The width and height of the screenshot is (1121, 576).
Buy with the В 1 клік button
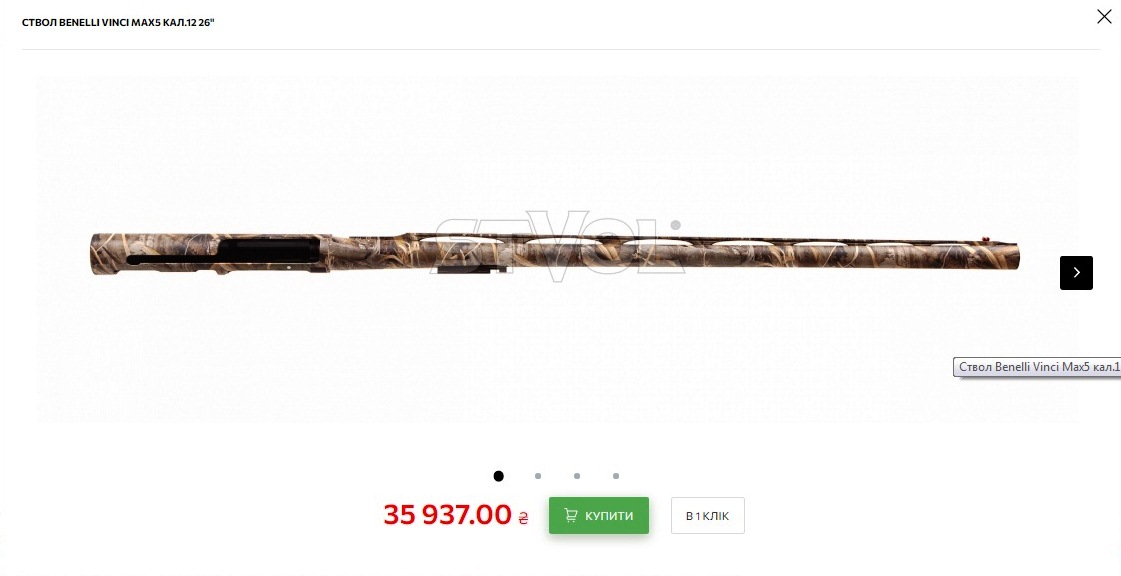708,515
